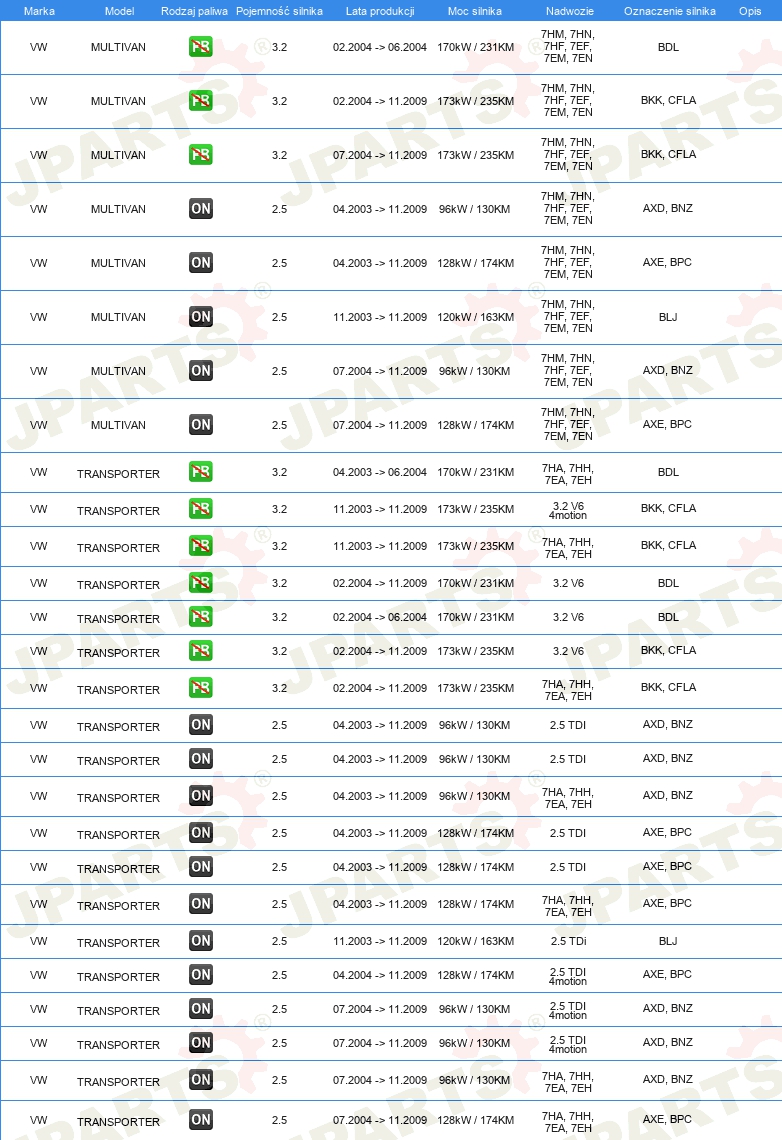
Task: Click diesel icon, Transporter 04.2003 96kW 7HA body row
Action: click(201, 796)
